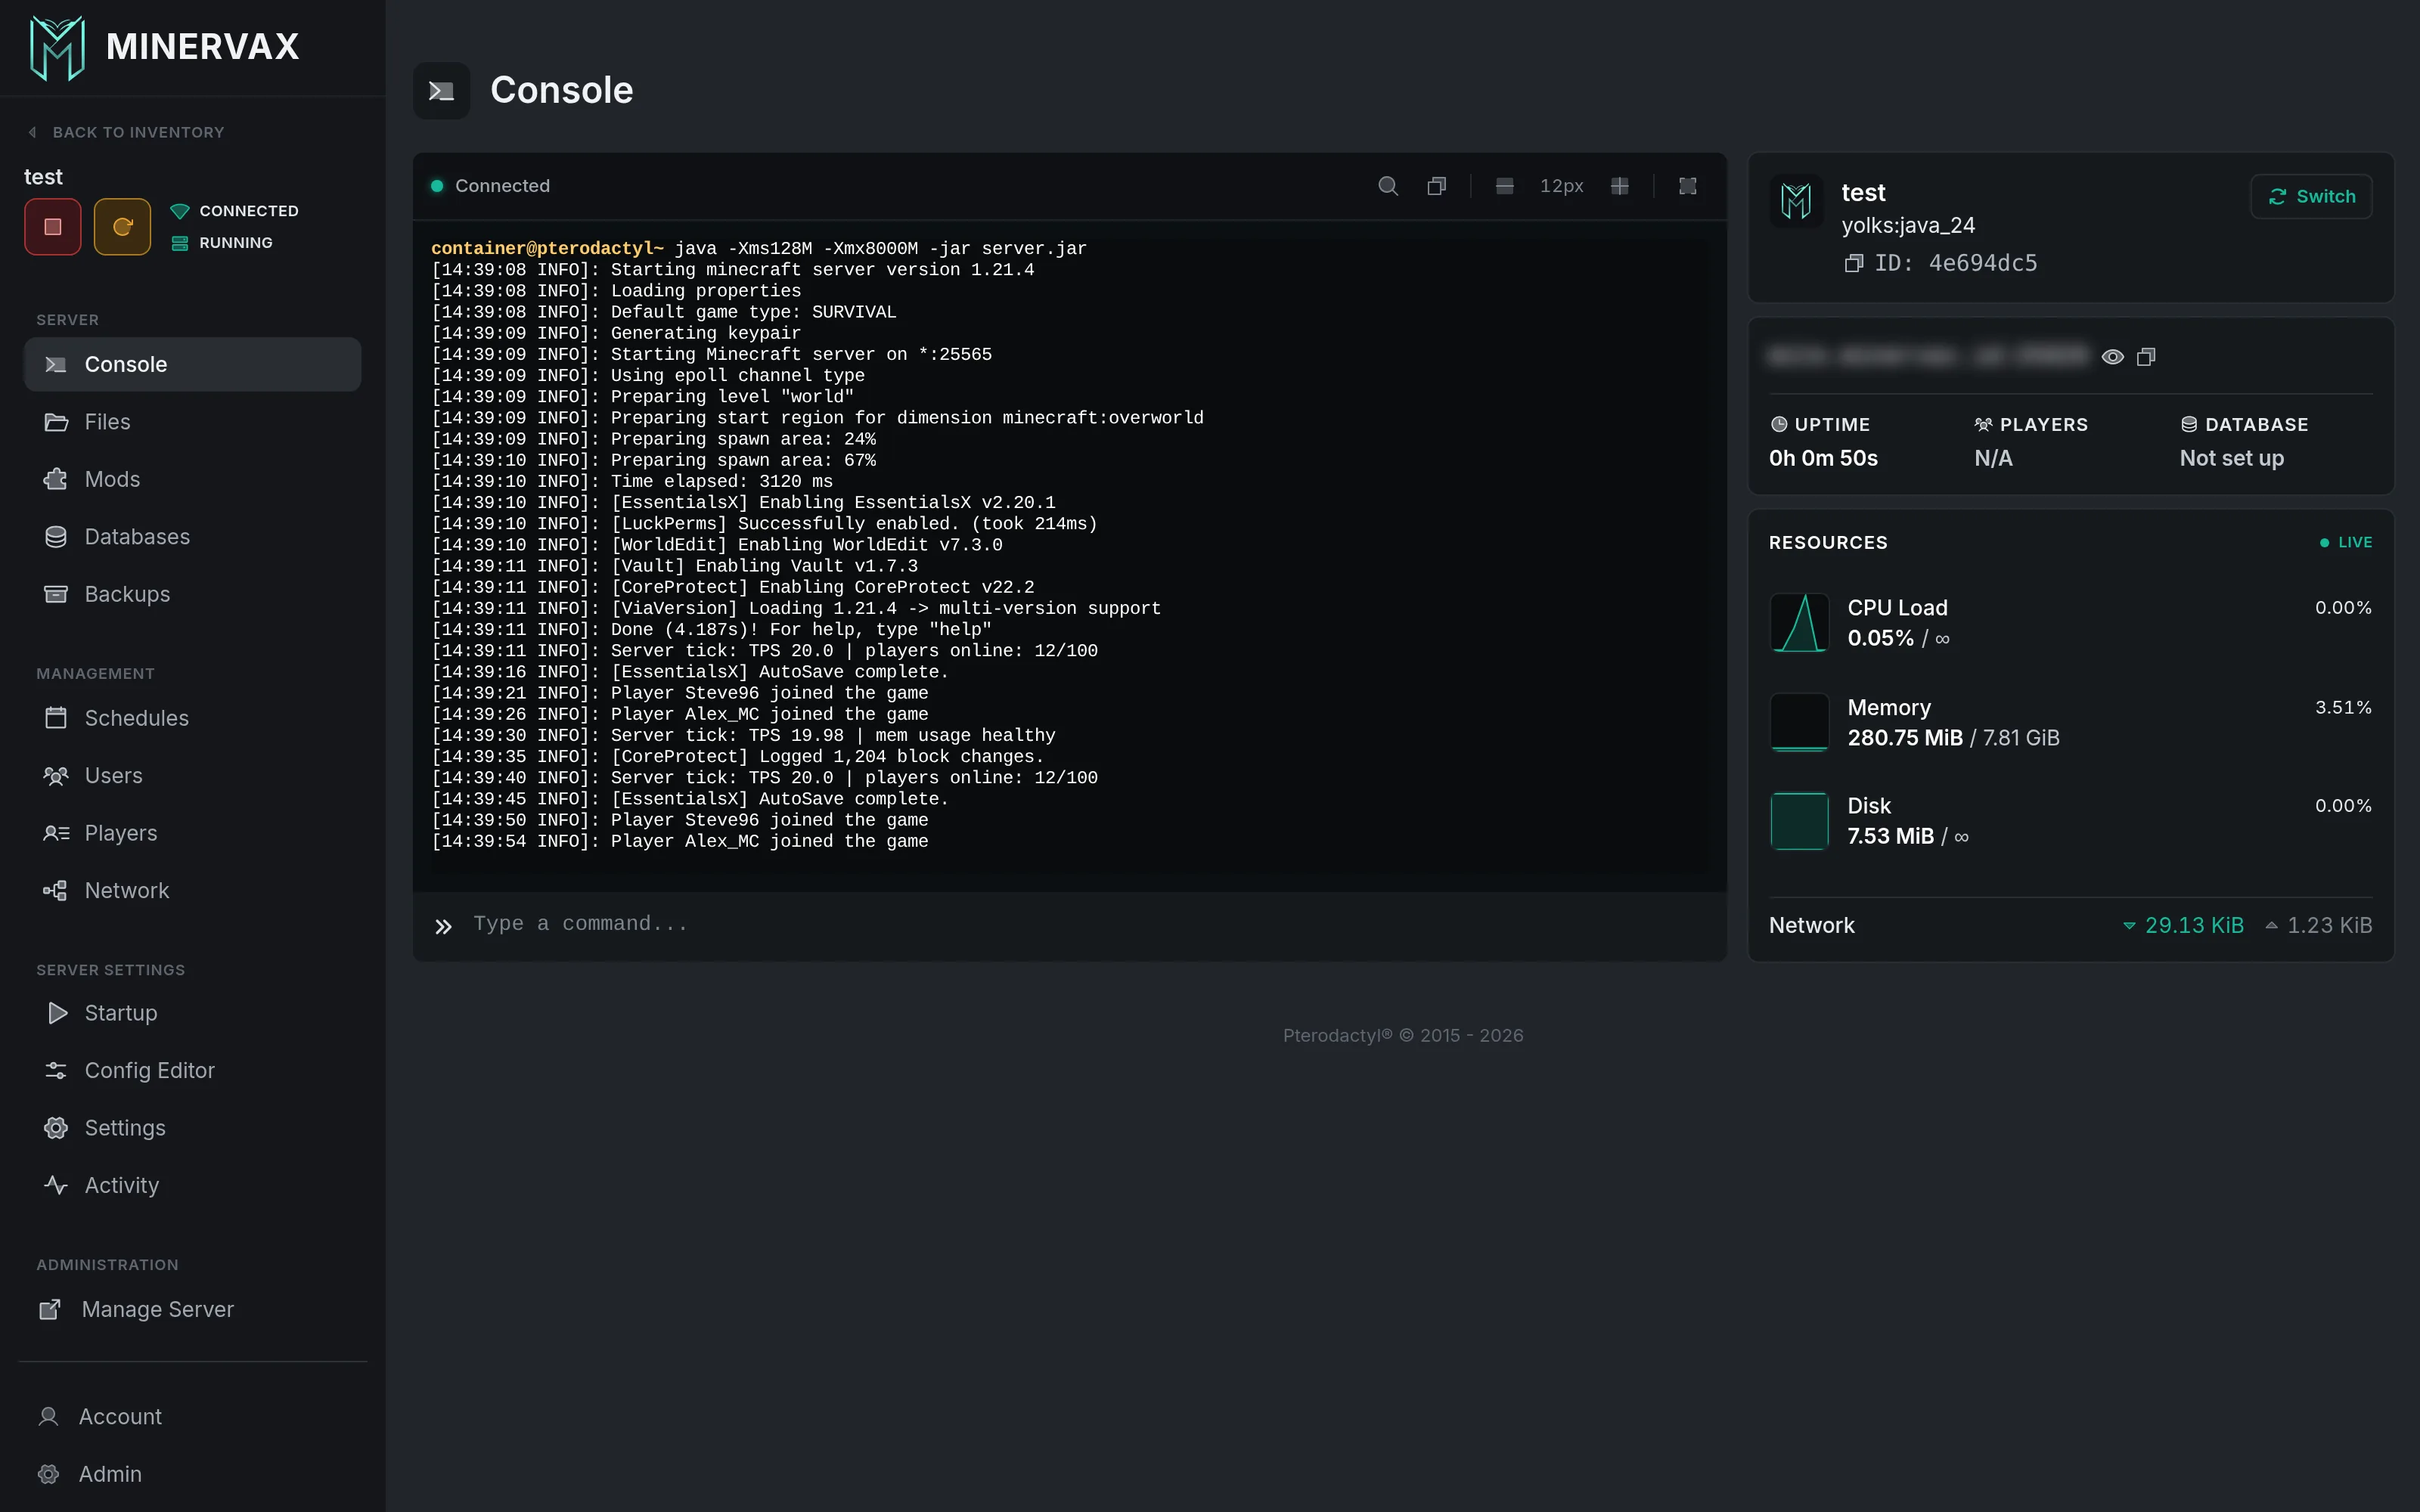Click CPU value 0.05%

click(x=1880, y=638)
